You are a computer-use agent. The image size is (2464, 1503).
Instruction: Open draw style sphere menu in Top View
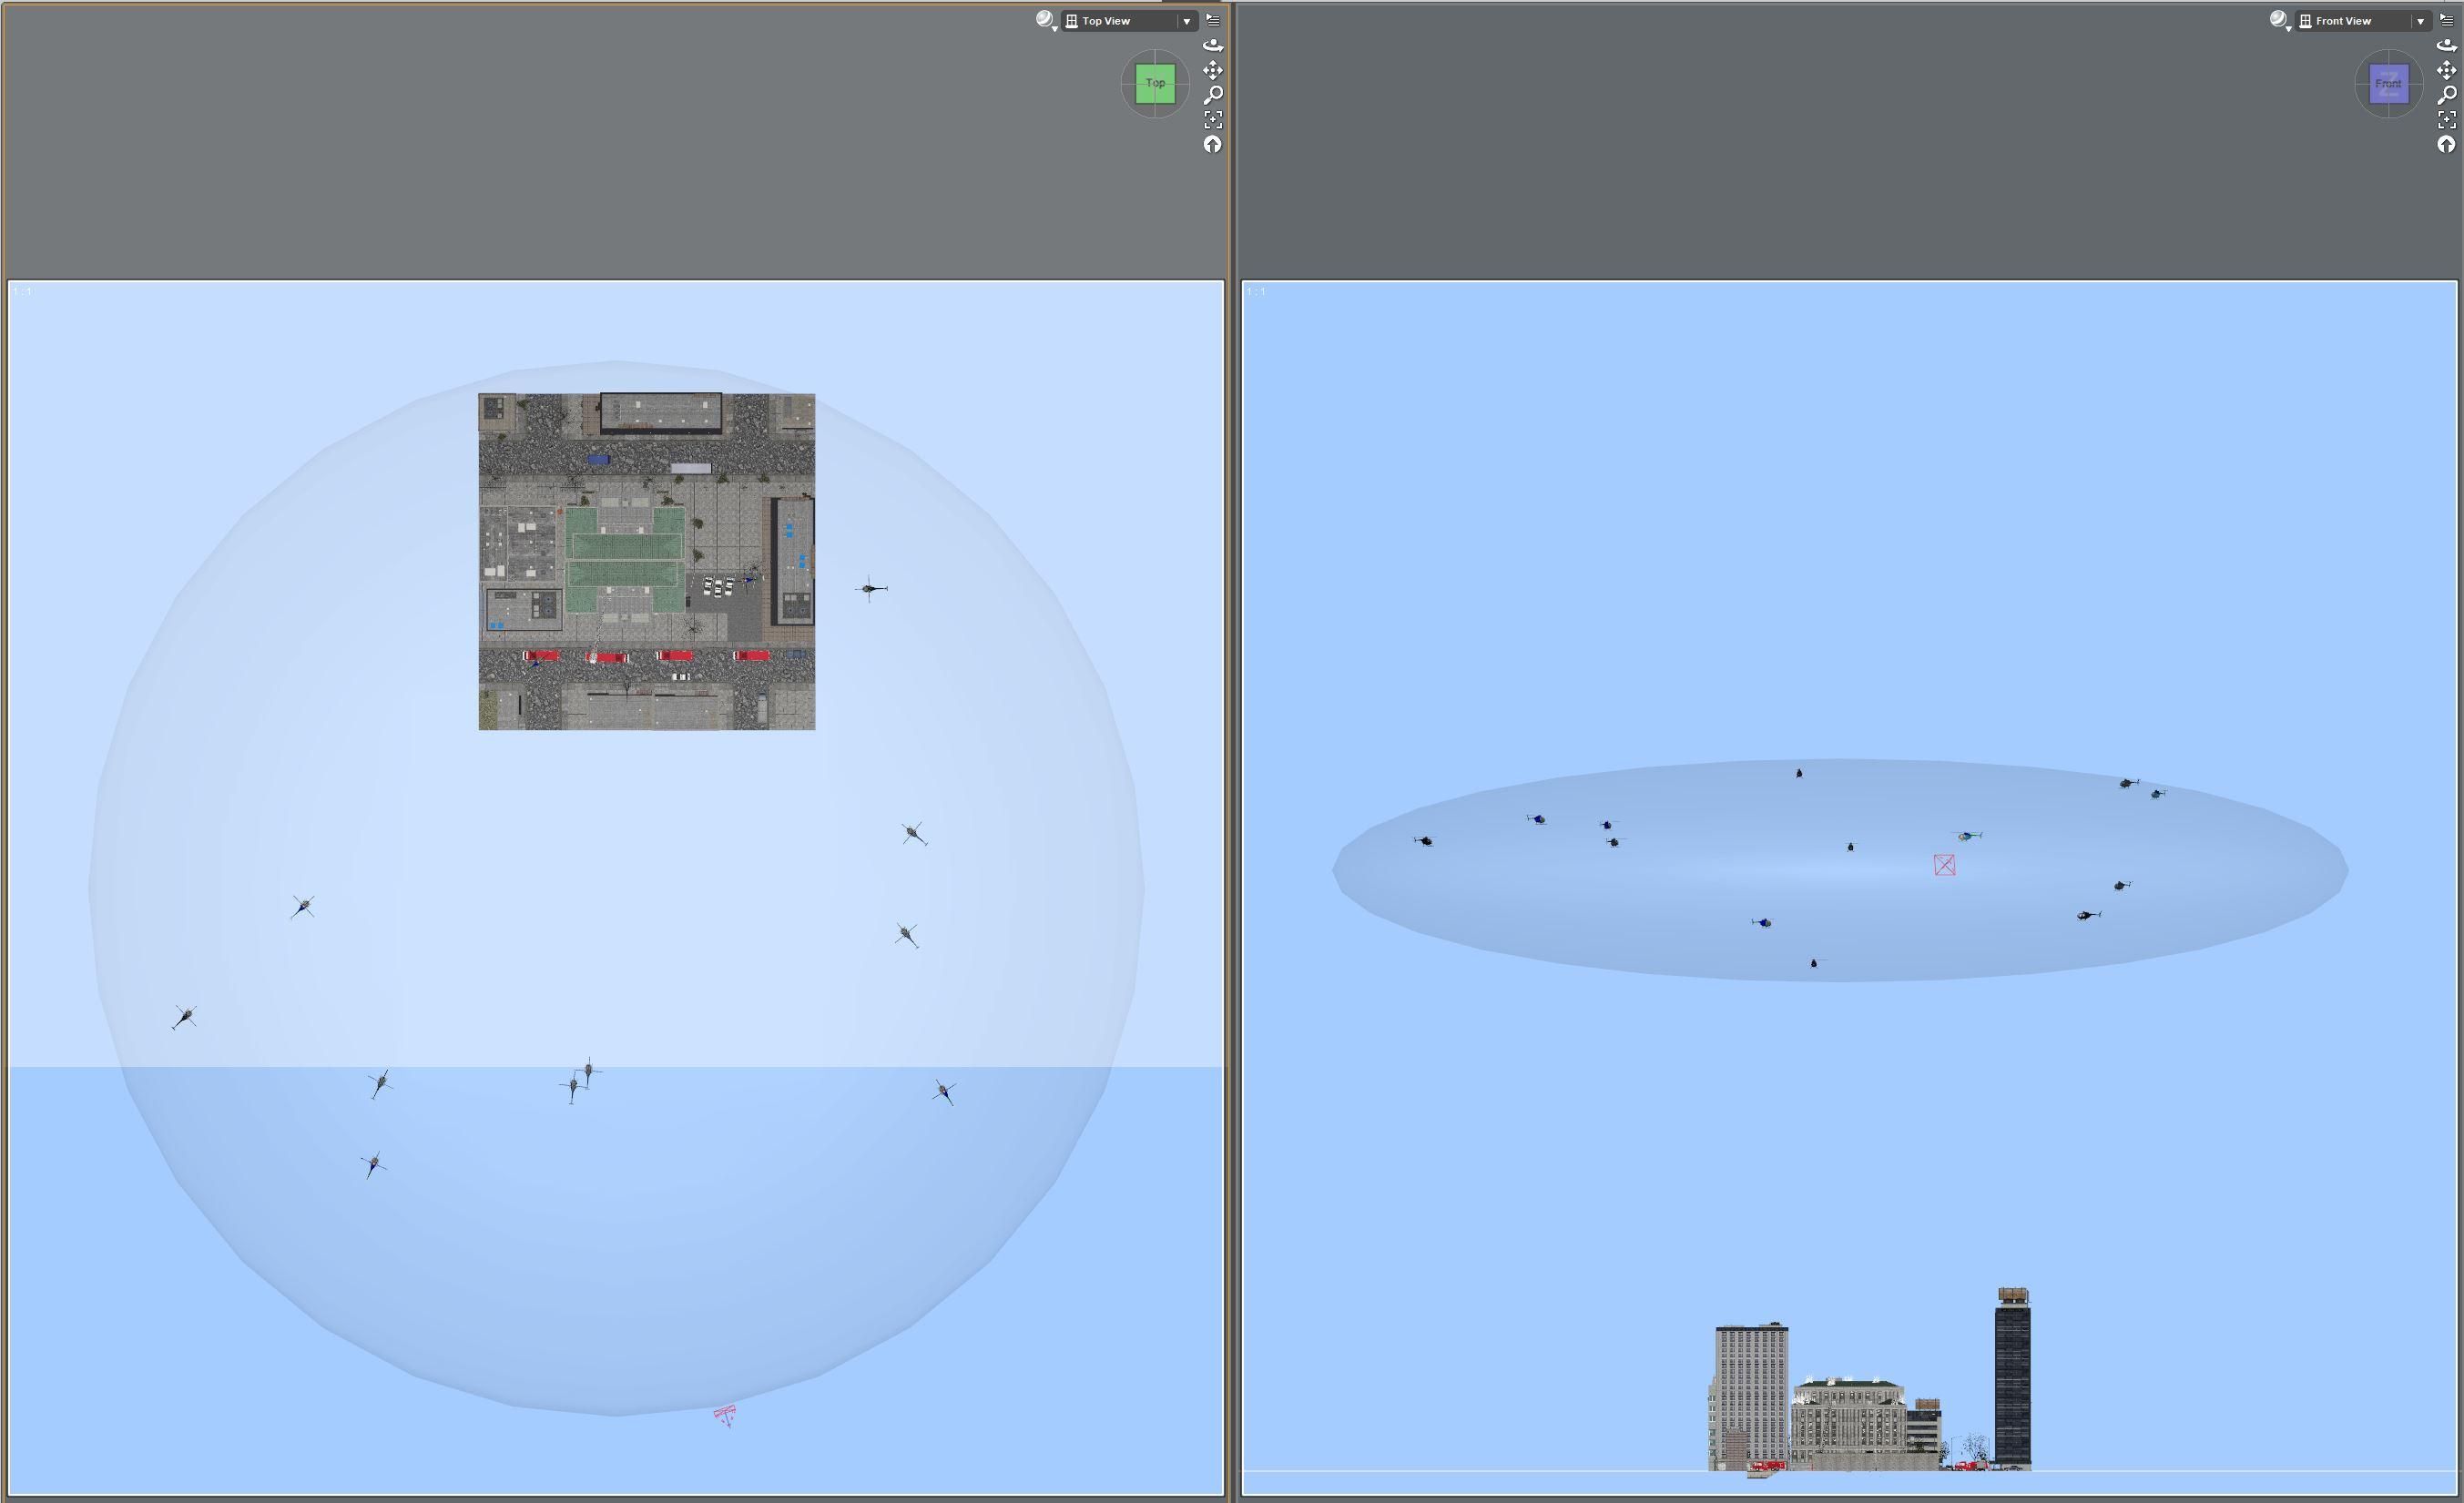coord(1045,20)
